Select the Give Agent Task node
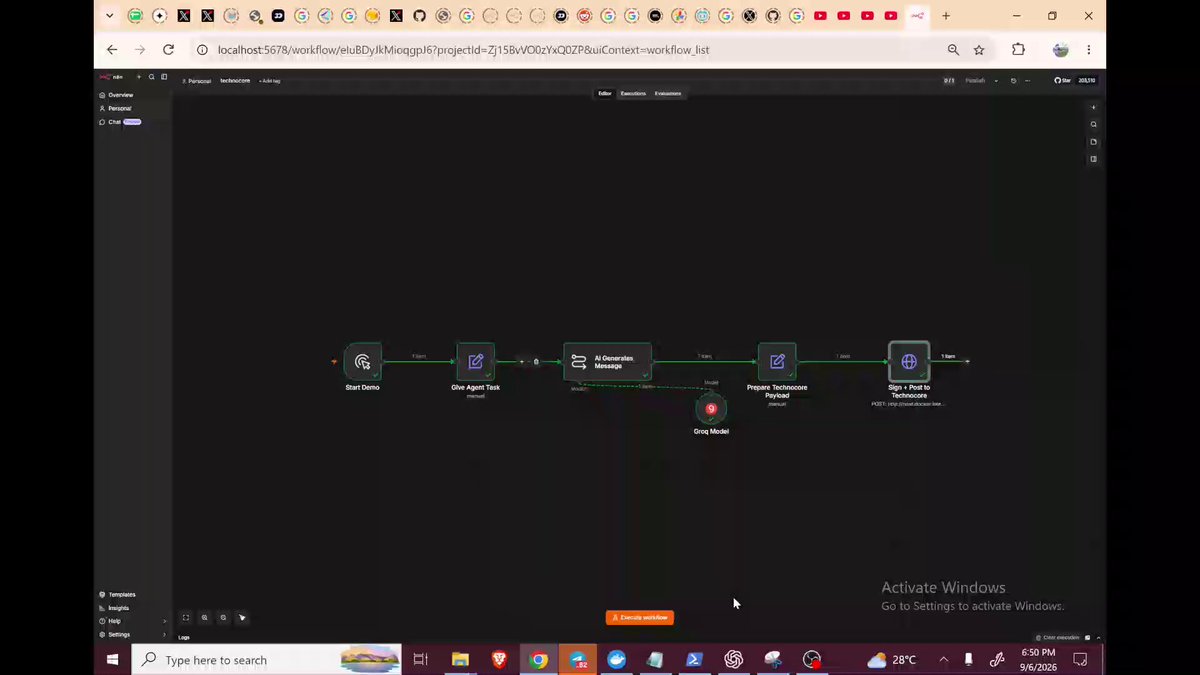This screenshot has height=675, width=1200. 476,362
